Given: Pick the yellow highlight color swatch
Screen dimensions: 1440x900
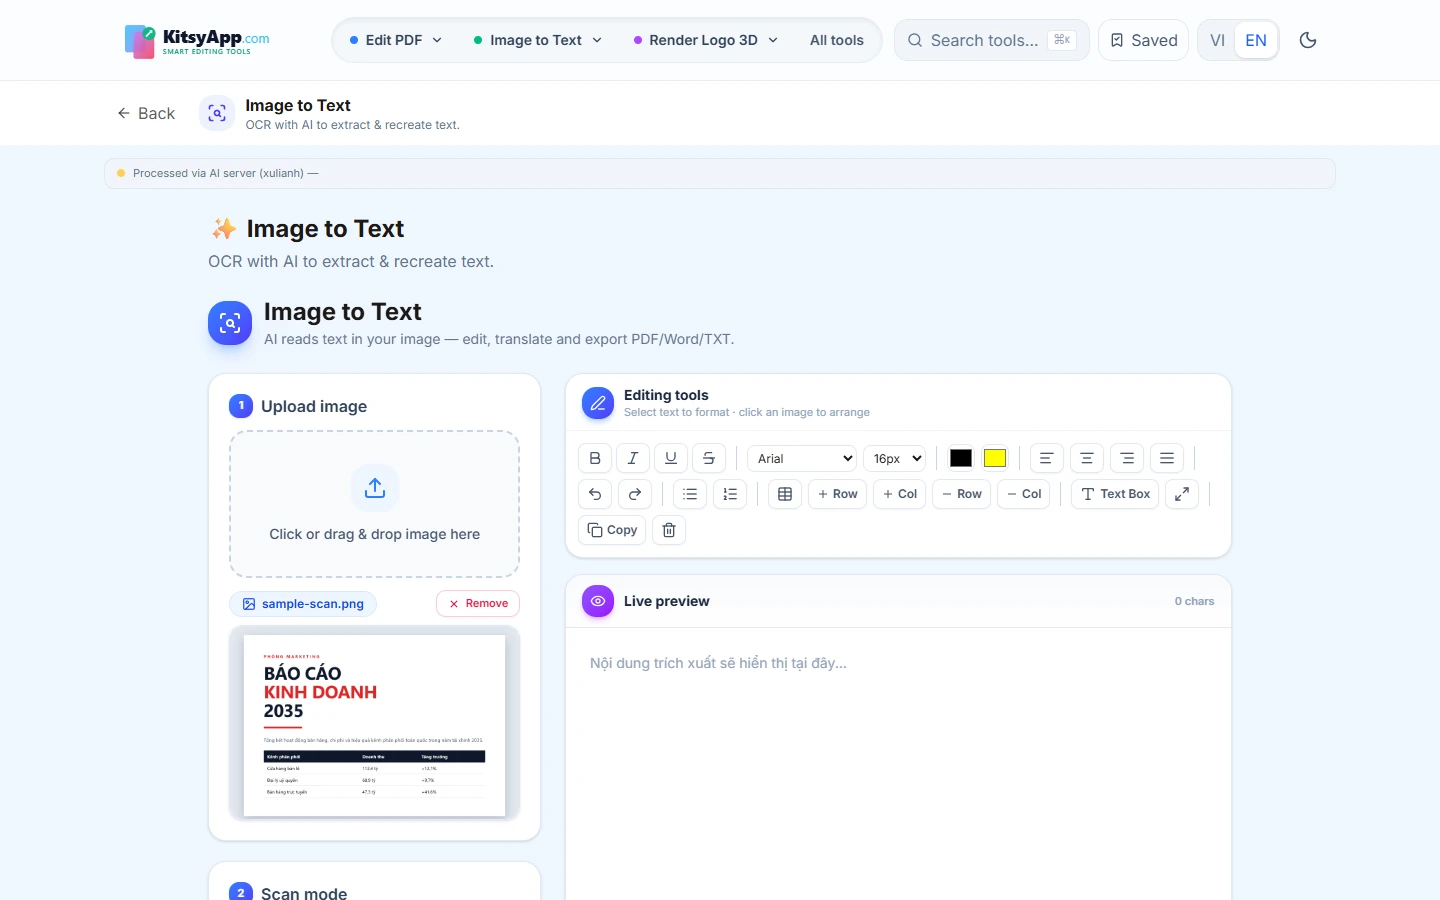Looking at the screenshot, I should click(995, 458).
